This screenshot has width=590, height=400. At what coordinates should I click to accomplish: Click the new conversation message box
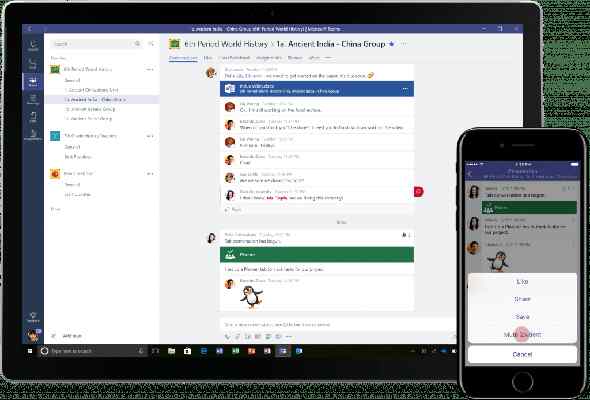click(x=337, y=324)
